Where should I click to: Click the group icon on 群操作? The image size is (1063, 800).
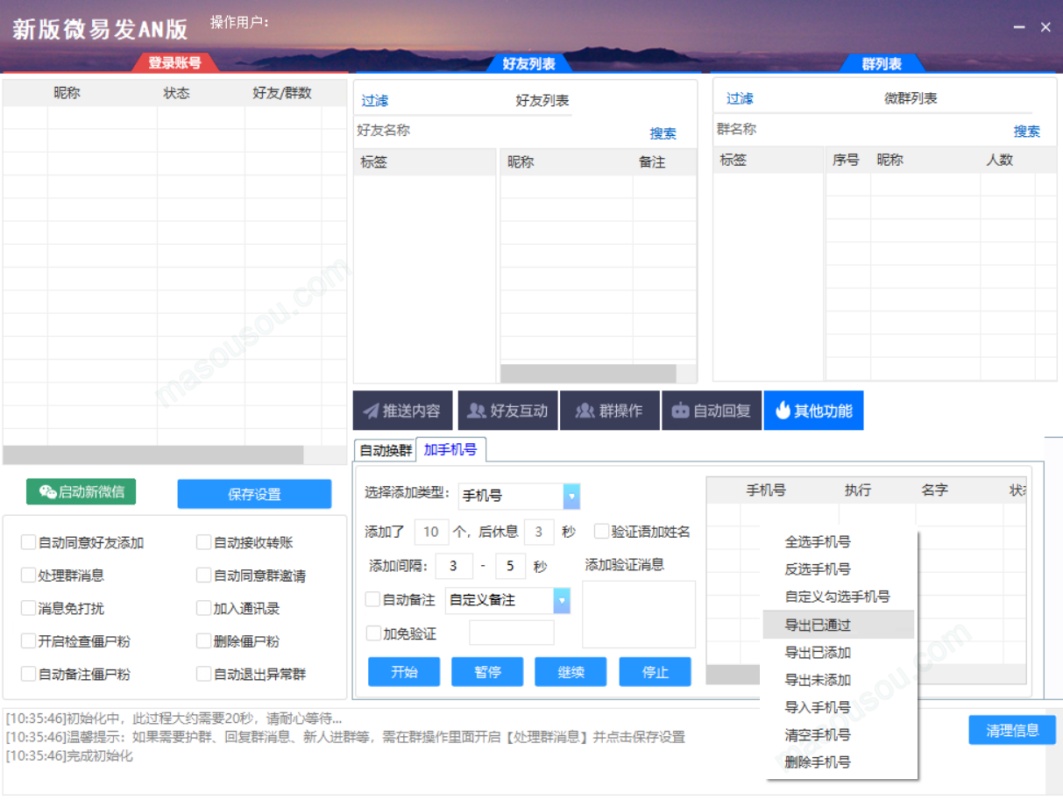click(x=584, y=411)
